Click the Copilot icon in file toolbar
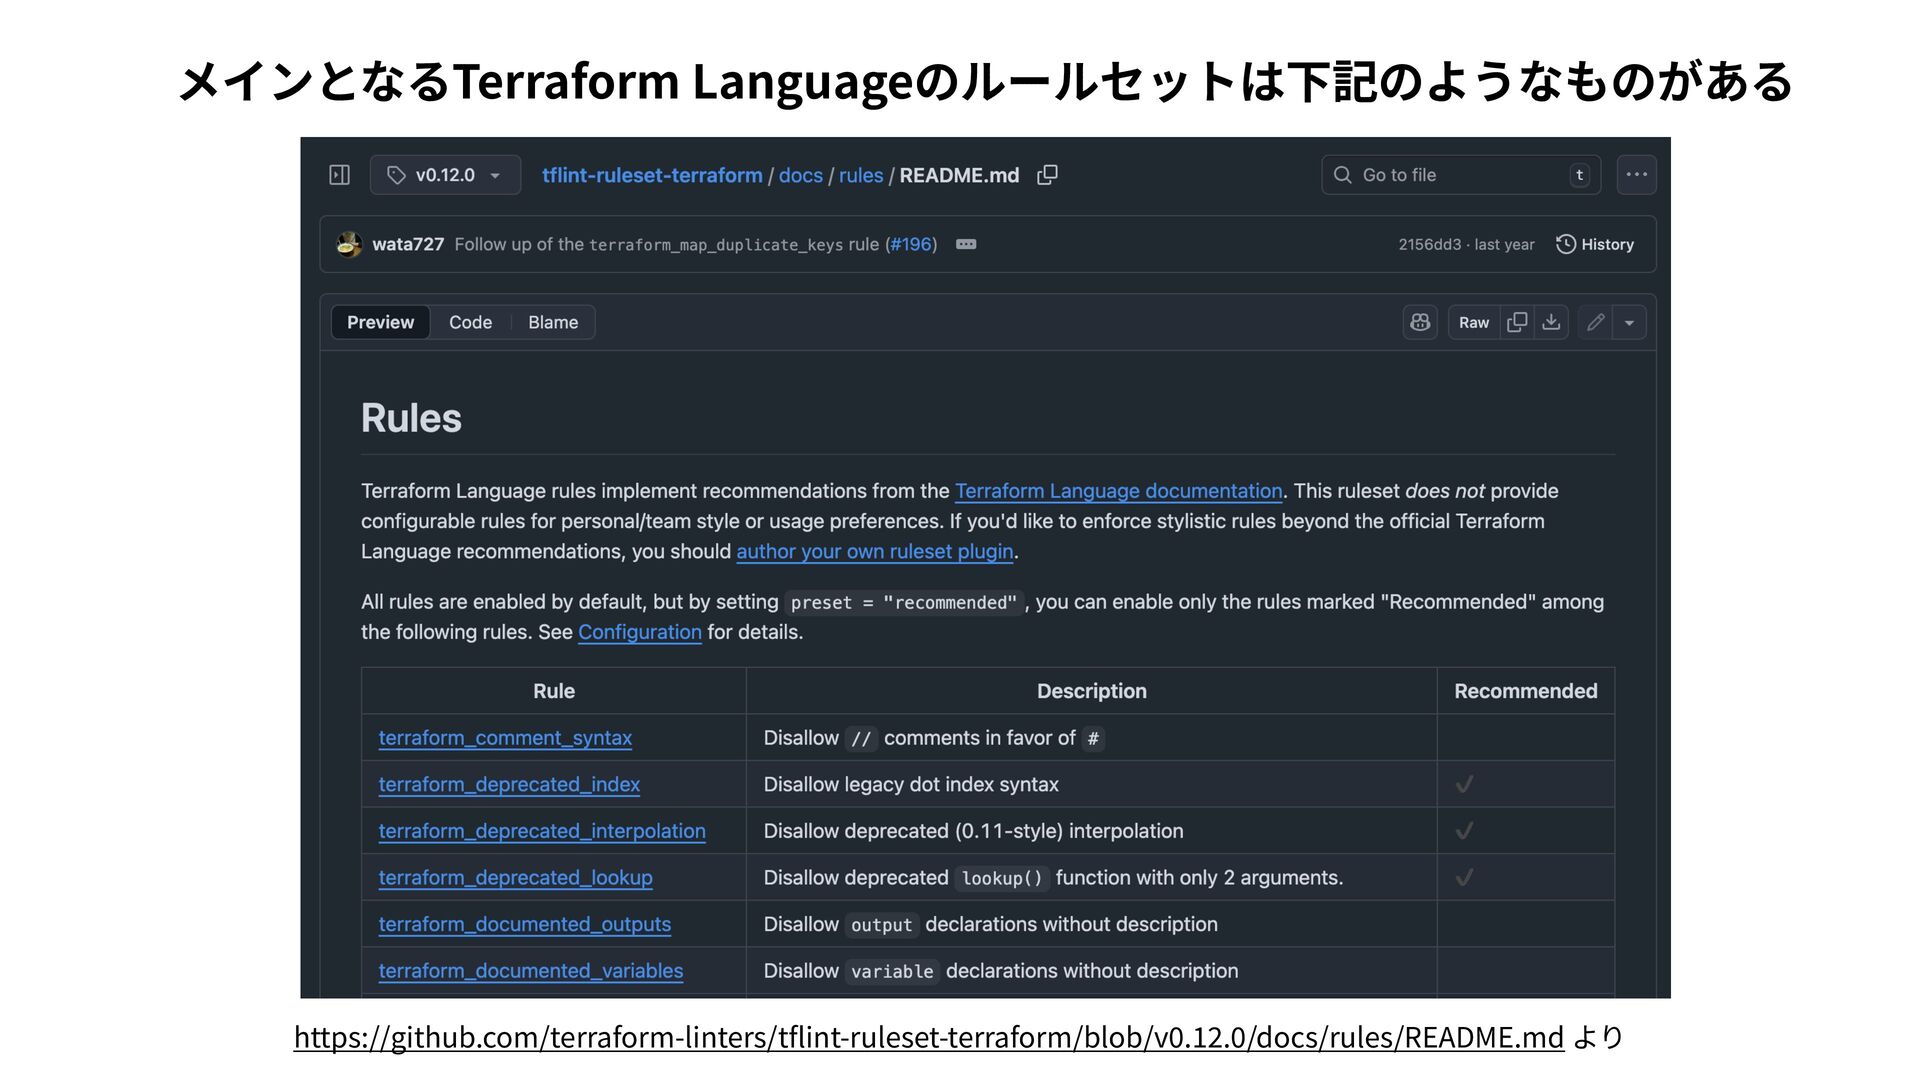Screen dimensions: 1920x1080 1420,322
